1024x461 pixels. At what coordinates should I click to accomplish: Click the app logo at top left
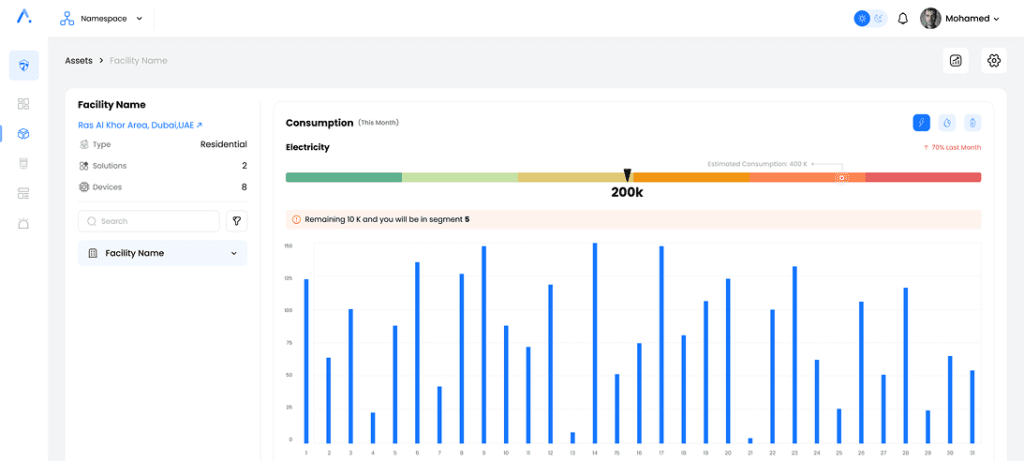coord(24,17)
